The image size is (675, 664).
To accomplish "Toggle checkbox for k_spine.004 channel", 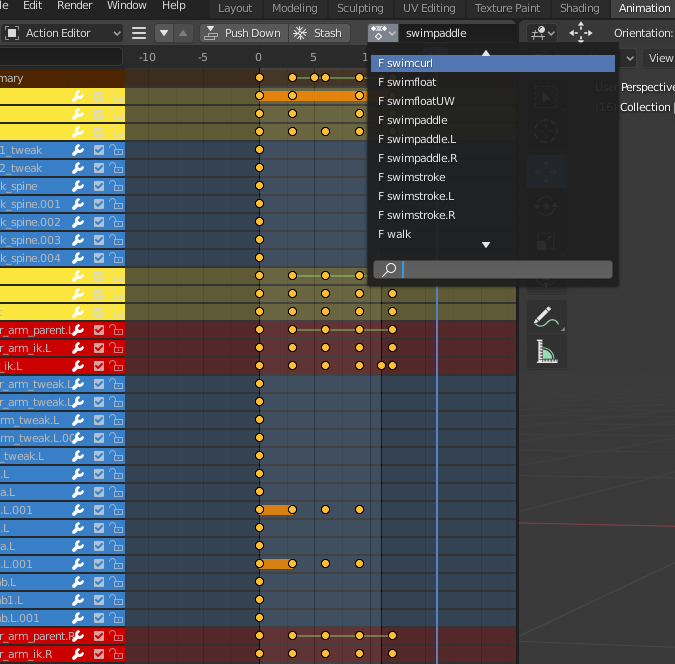I will 99,258.
